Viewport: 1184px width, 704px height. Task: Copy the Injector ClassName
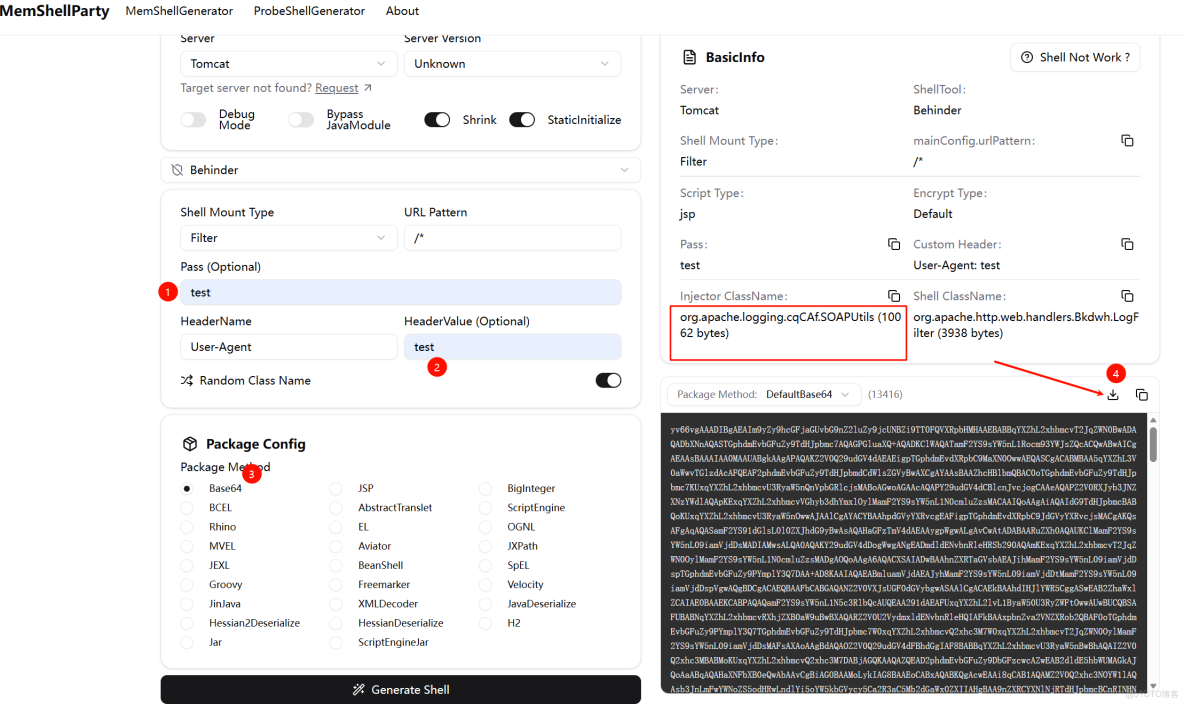click(894, 296)
